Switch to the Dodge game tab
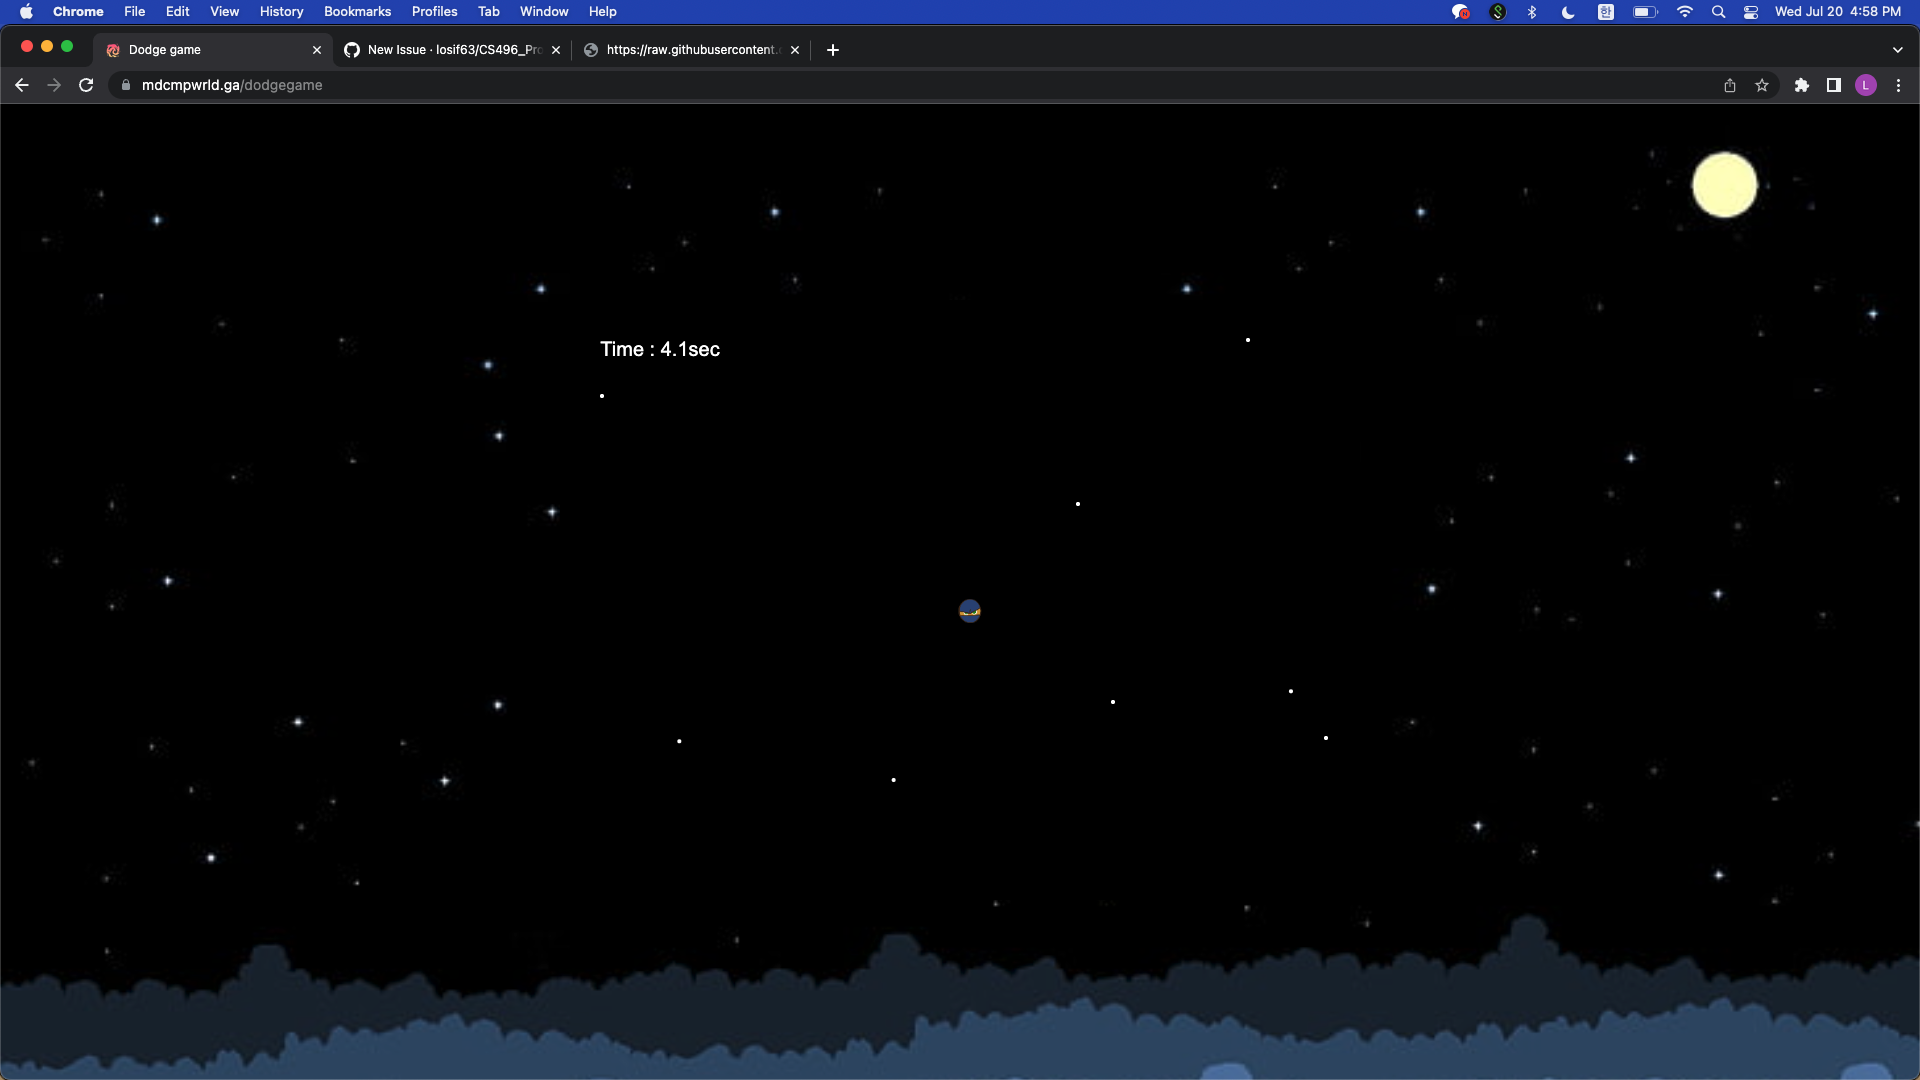This screenshot has width=1920, height=1080. (x=212, y=50)
